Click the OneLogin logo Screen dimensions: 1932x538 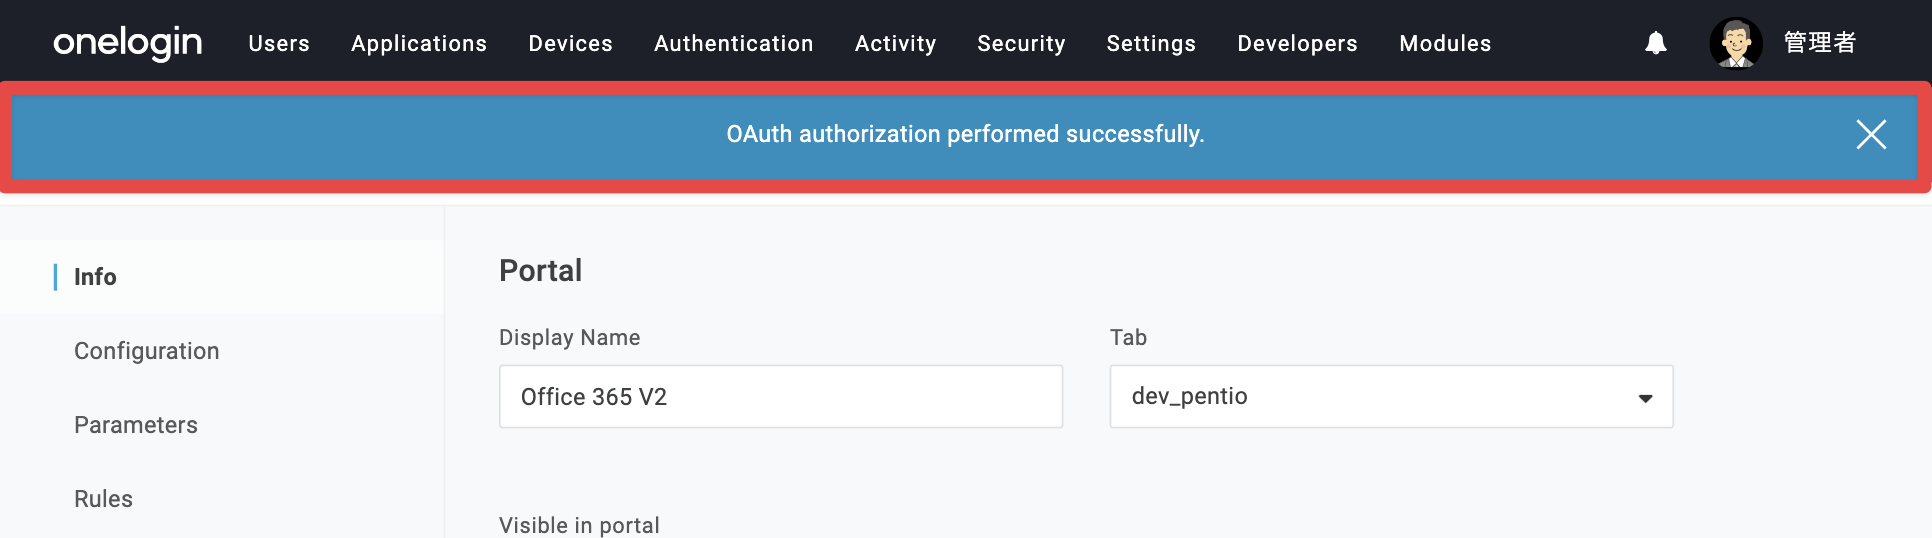(128, 43)
